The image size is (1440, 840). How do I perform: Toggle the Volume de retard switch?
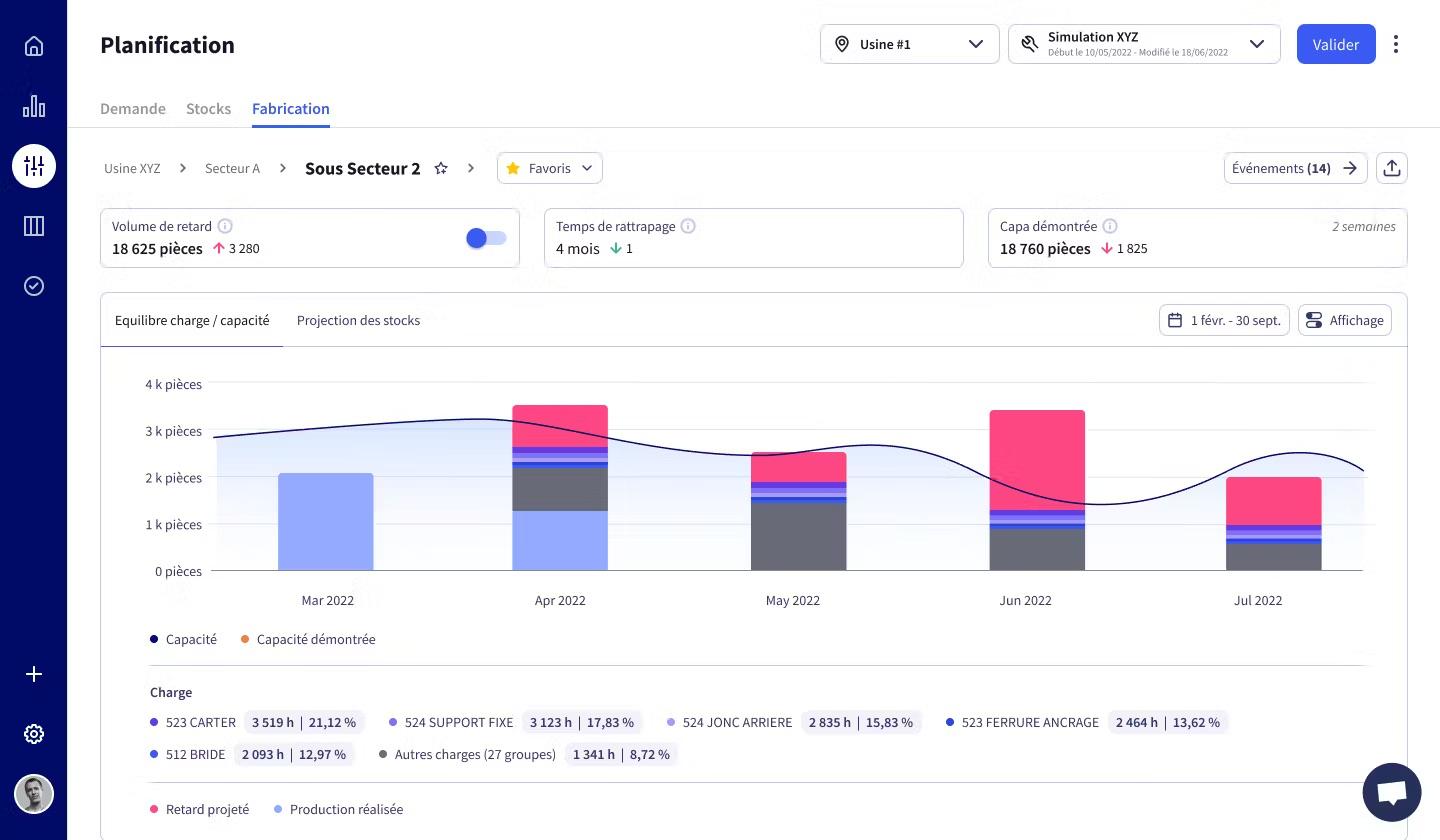pyautogui.click(x=486, y=238)
